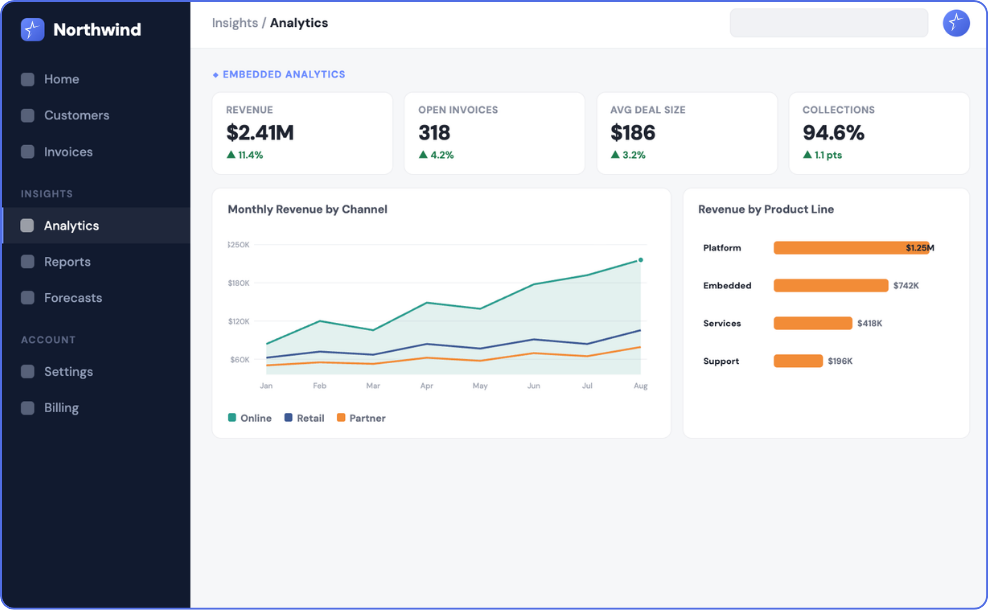
Task: Click the $742K Embedded value
Action: tap(906, 286)
